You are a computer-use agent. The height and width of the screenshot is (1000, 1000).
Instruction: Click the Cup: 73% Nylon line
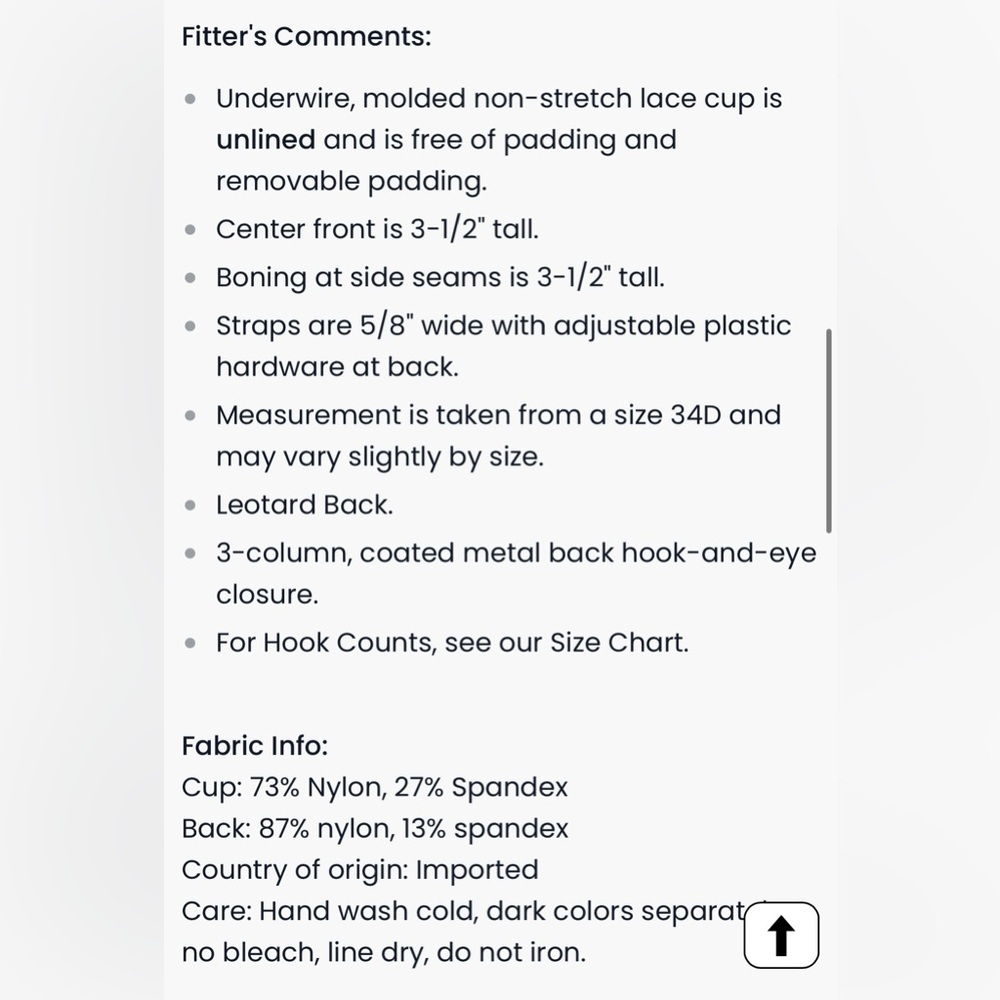374,787
